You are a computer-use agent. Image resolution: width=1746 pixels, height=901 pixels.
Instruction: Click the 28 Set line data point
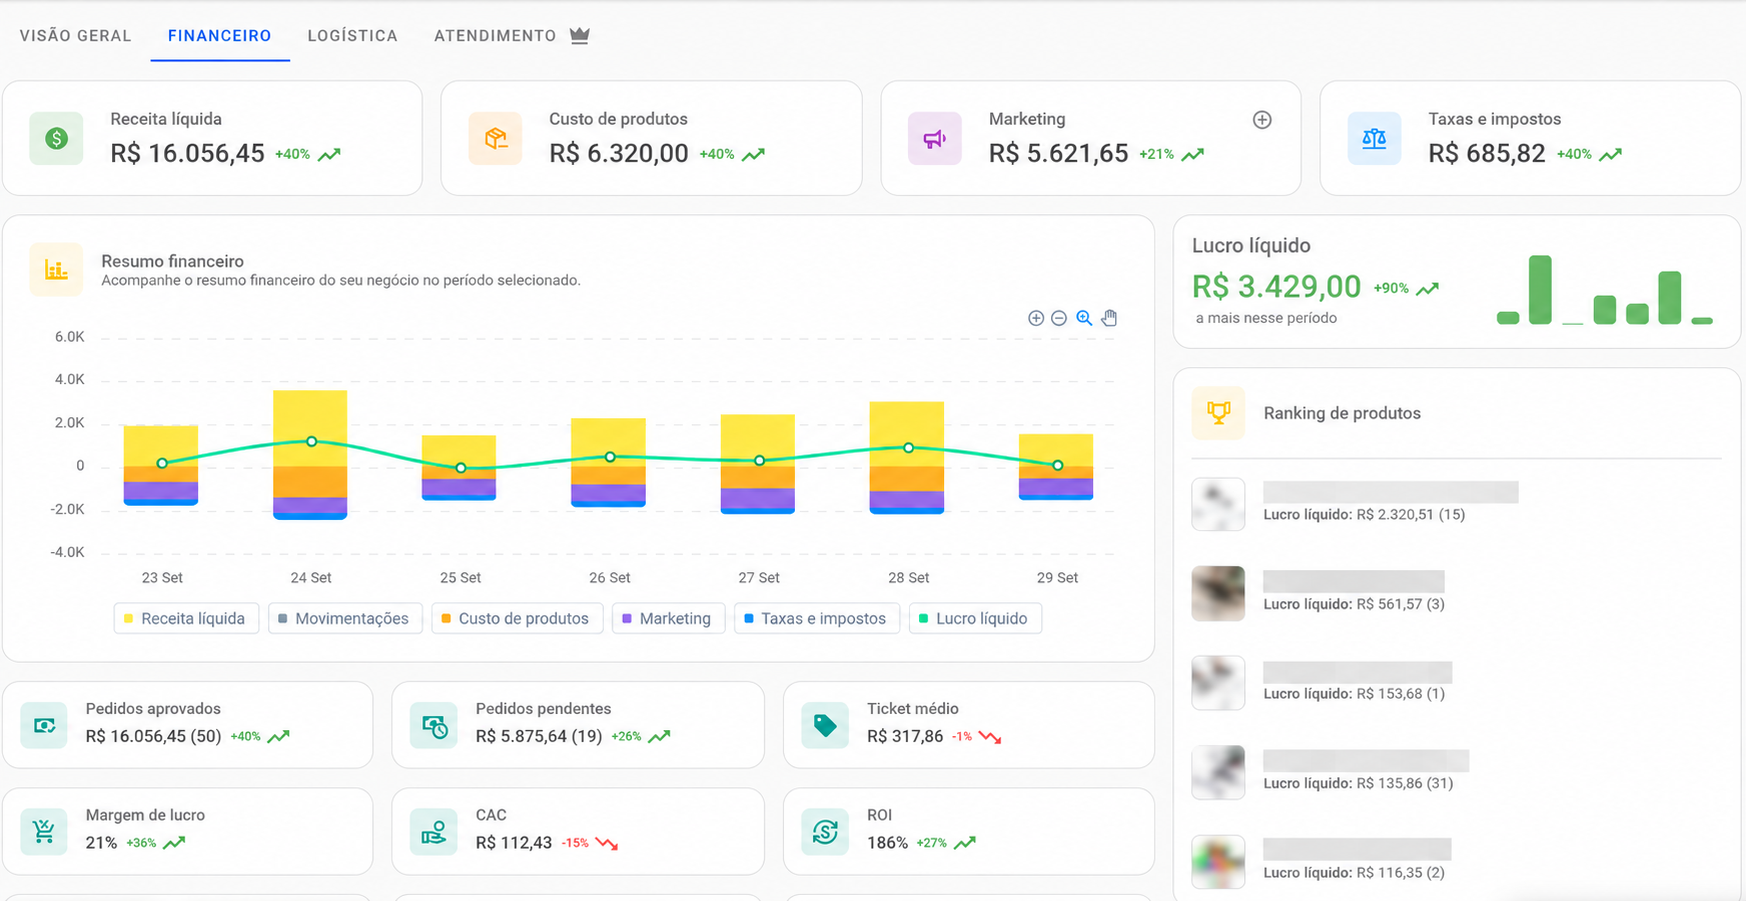(908, 448)
